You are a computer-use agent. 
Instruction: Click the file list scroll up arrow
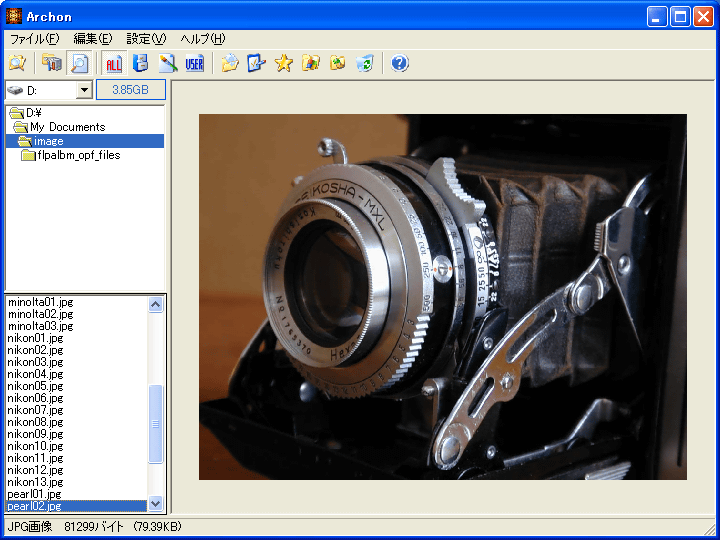(156, 304)
